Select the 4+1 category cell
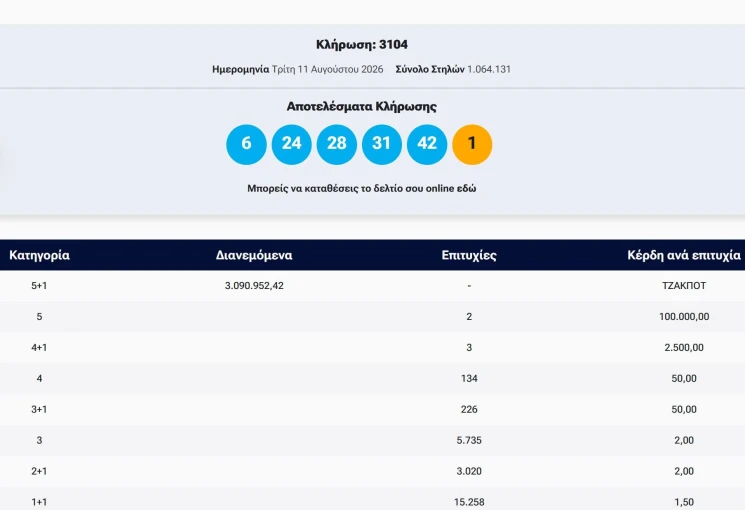This screenshot has height=510, width=745. coord(39,347)
